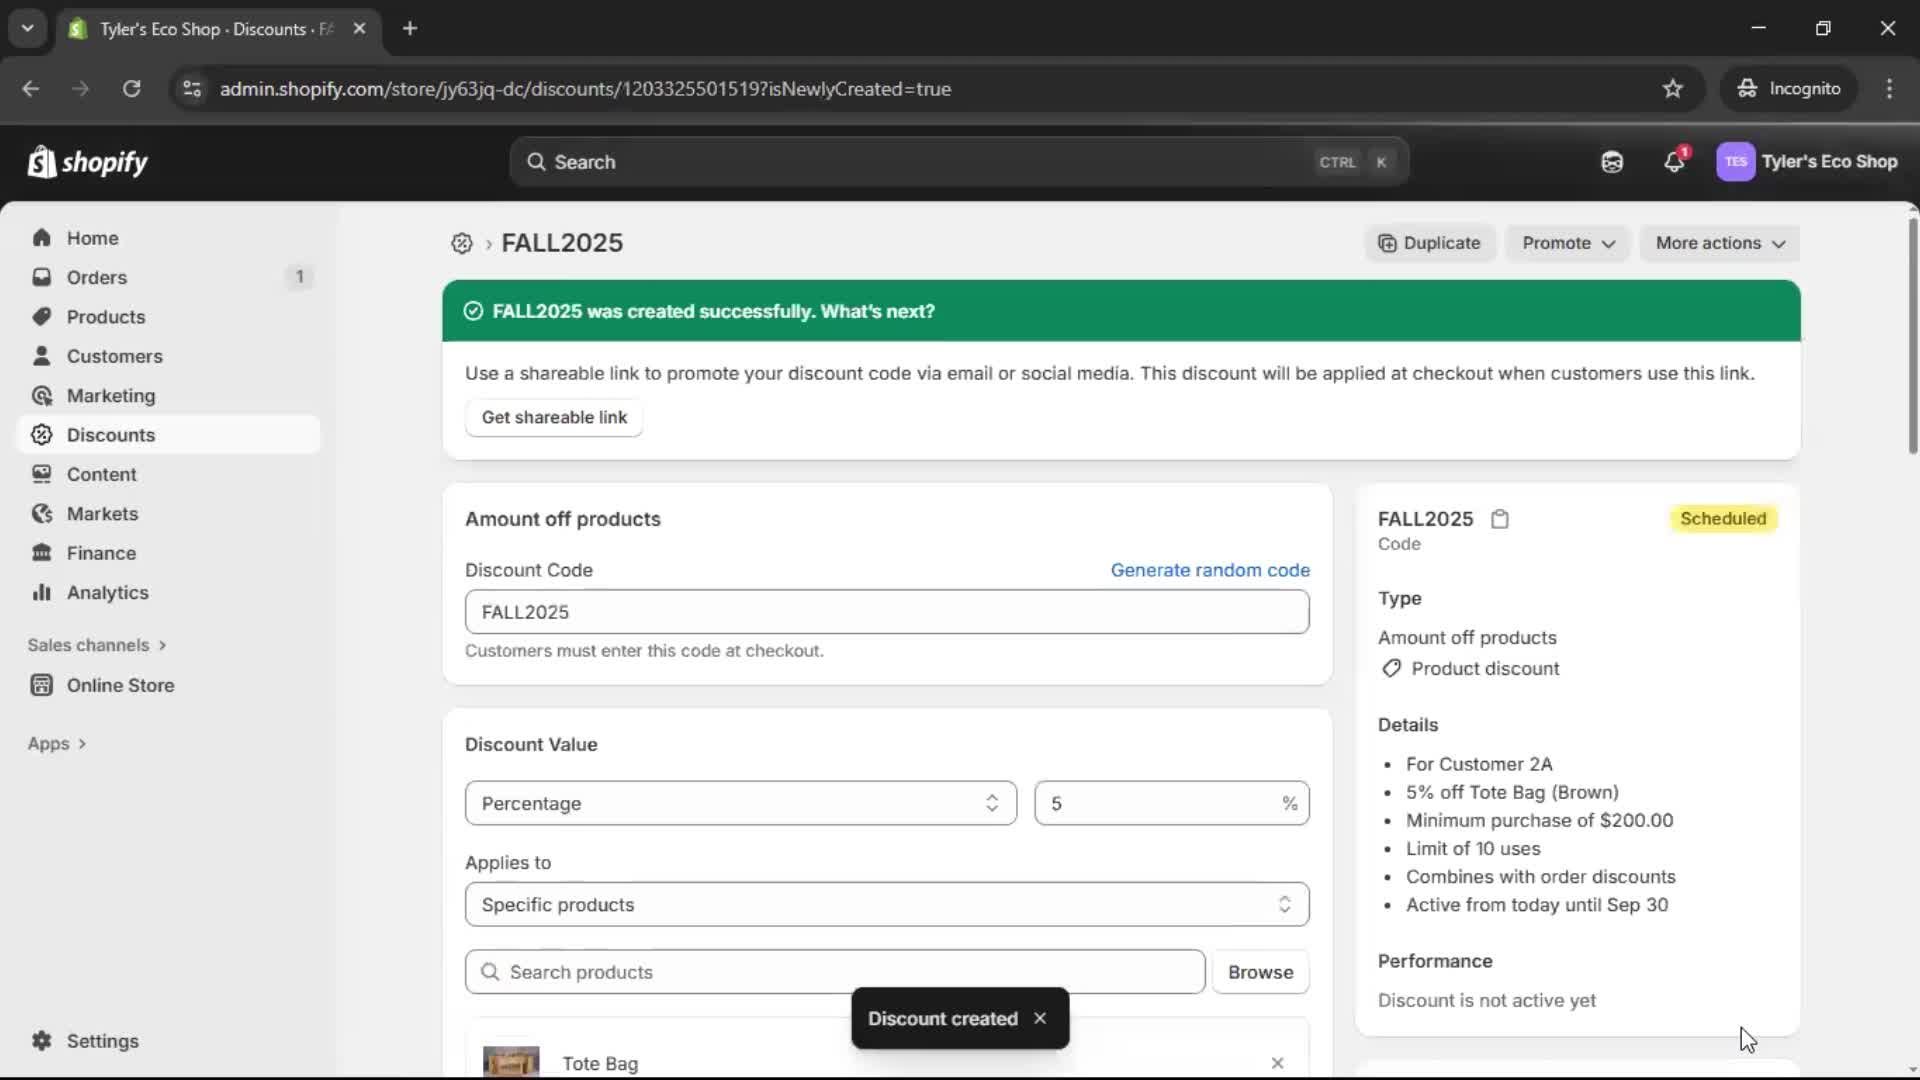Open the Products section in sidebar
Screen dimensions: 1920x1080
pyautogui.click(x=105, y=316)
